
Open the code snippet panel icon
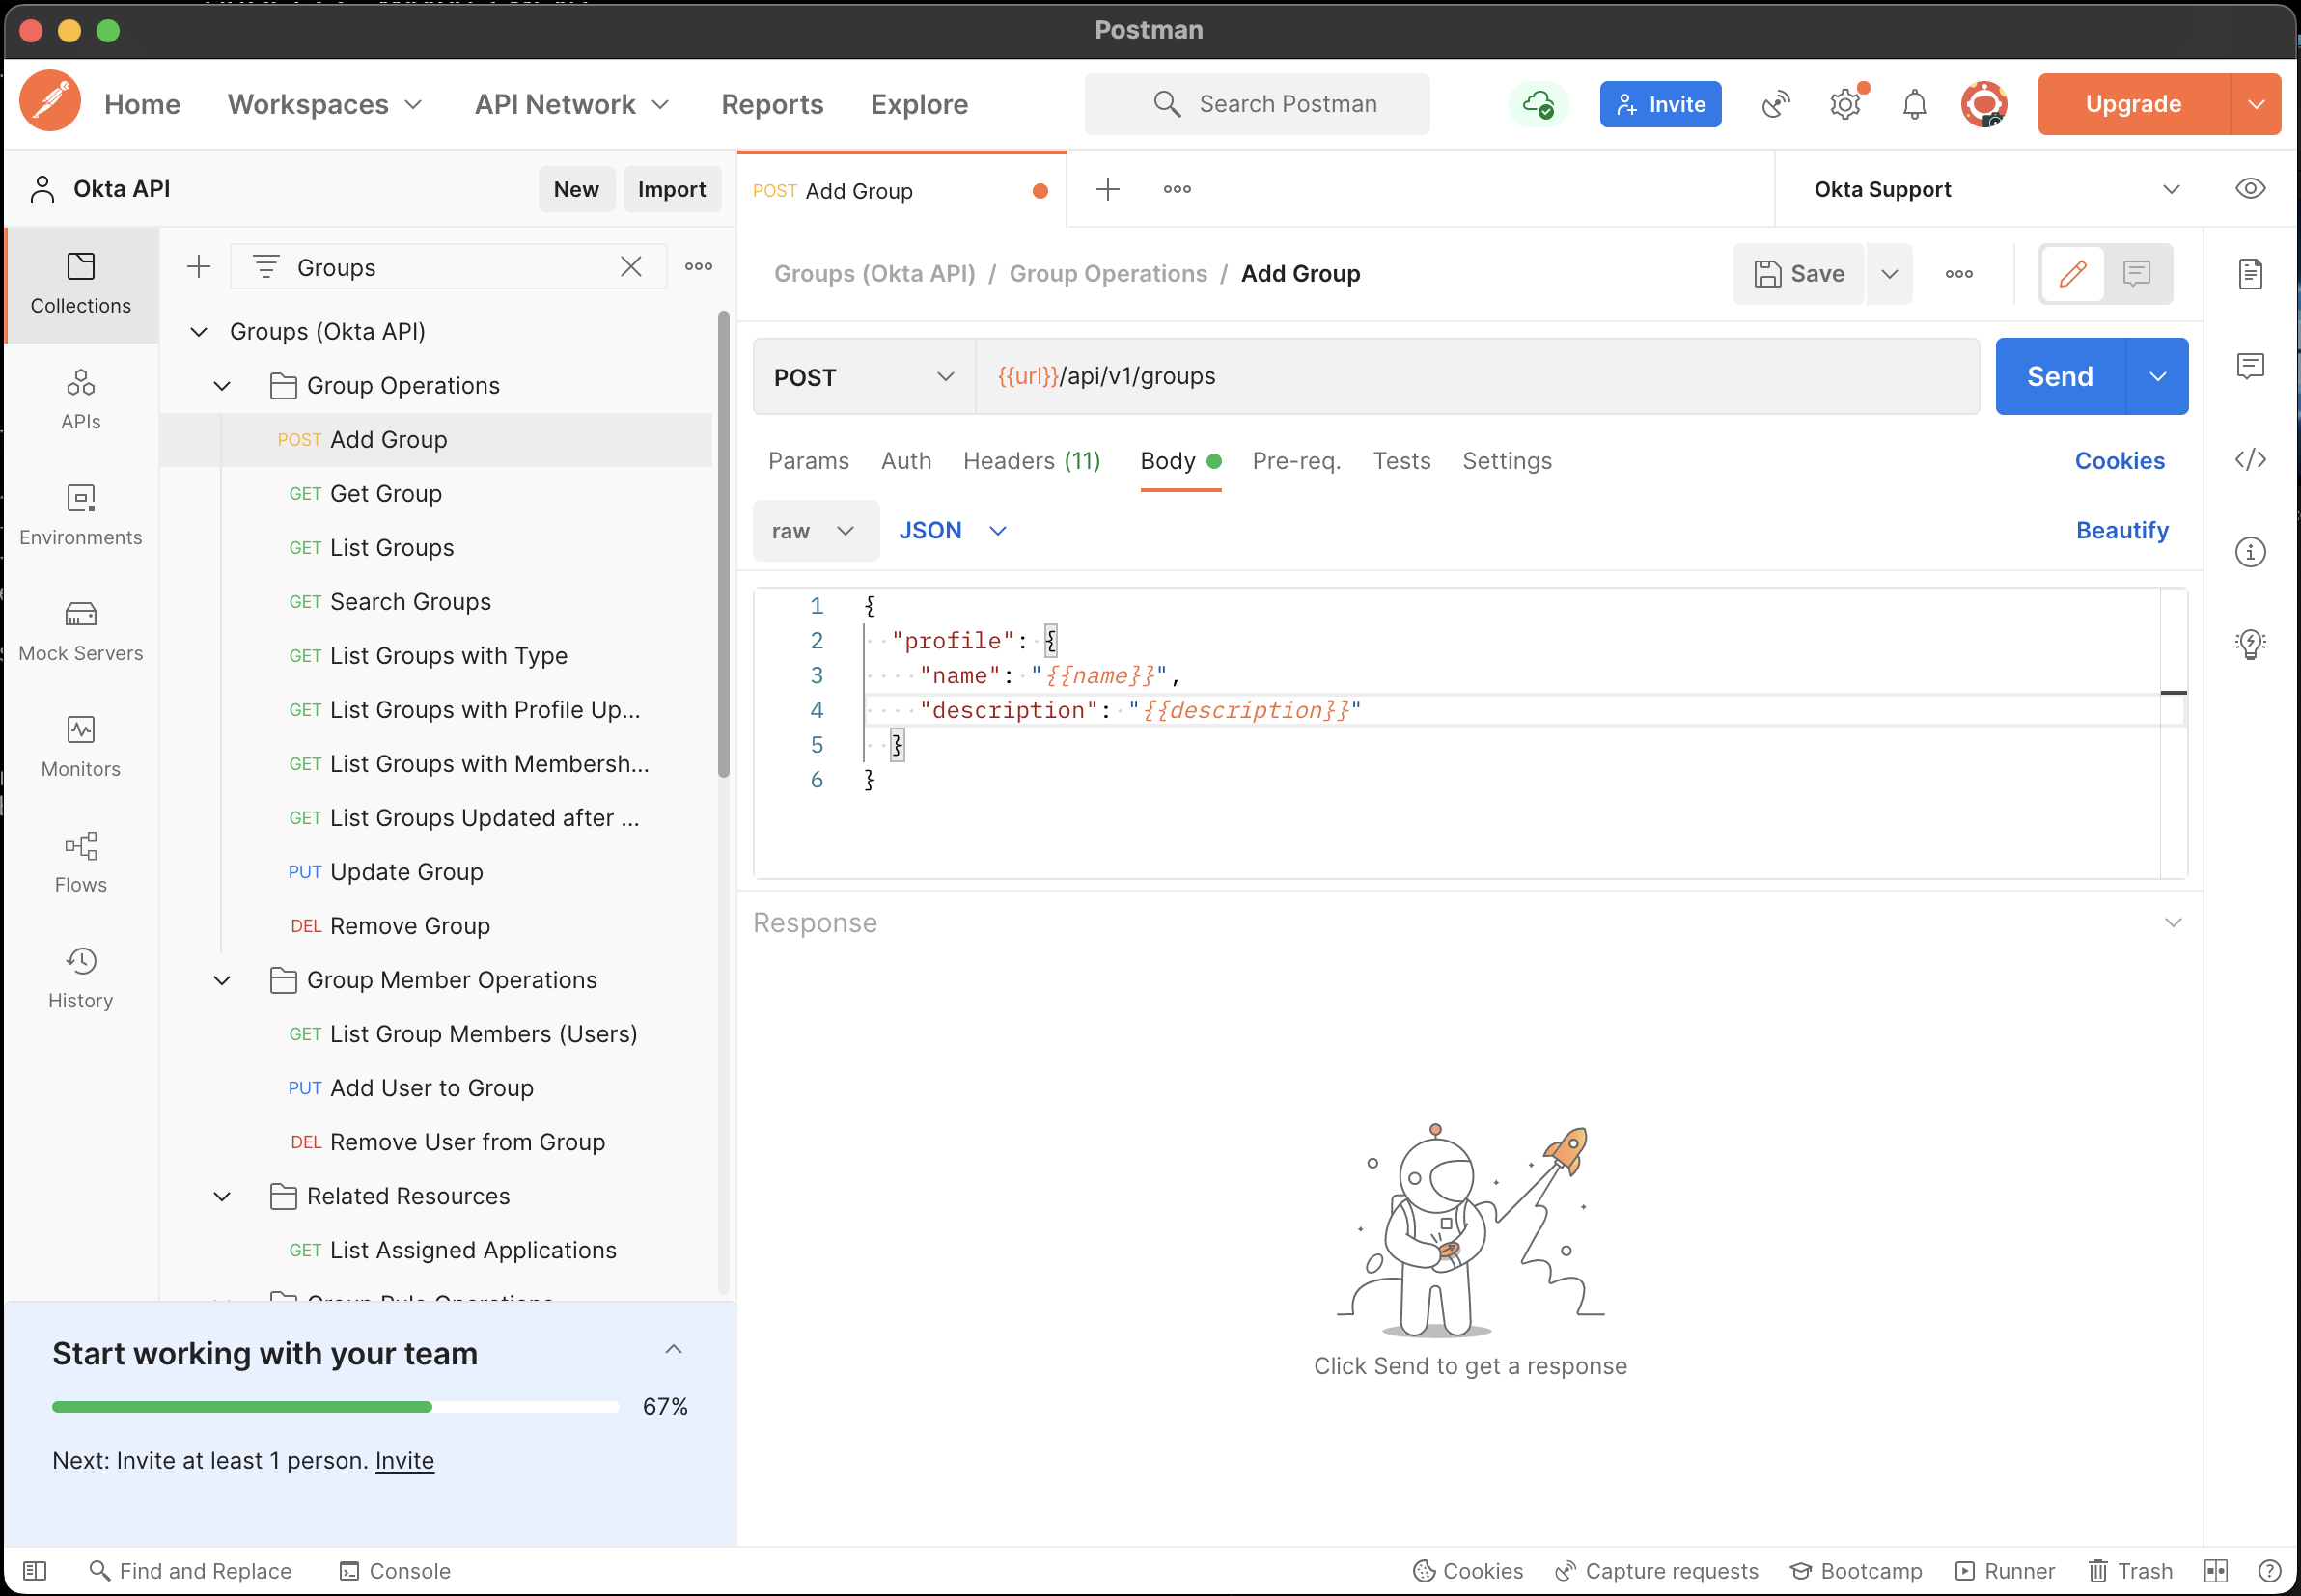(x=2249, y=460)
